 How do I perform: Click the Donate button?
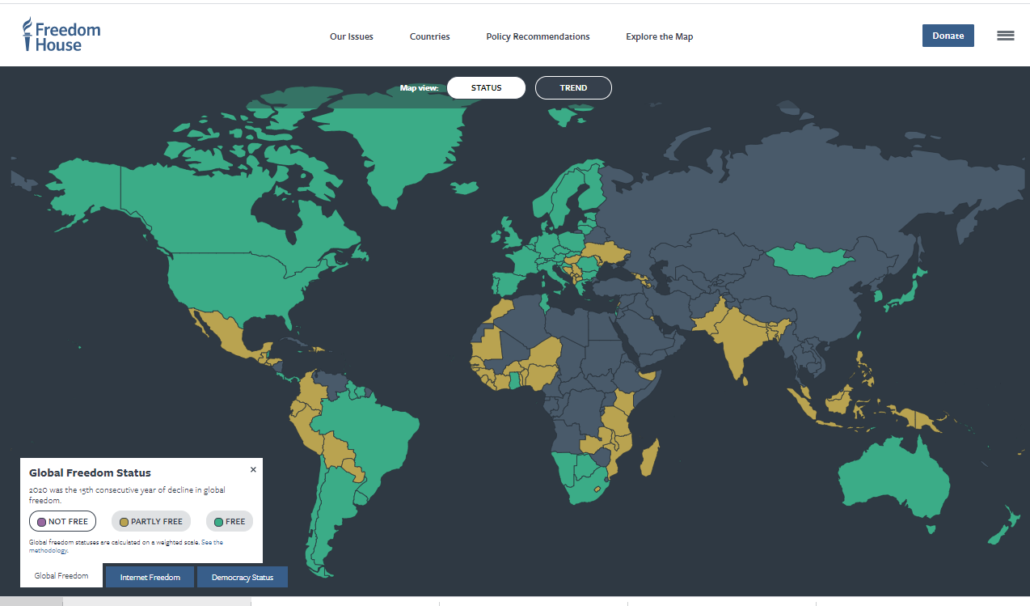pos(948,35)
